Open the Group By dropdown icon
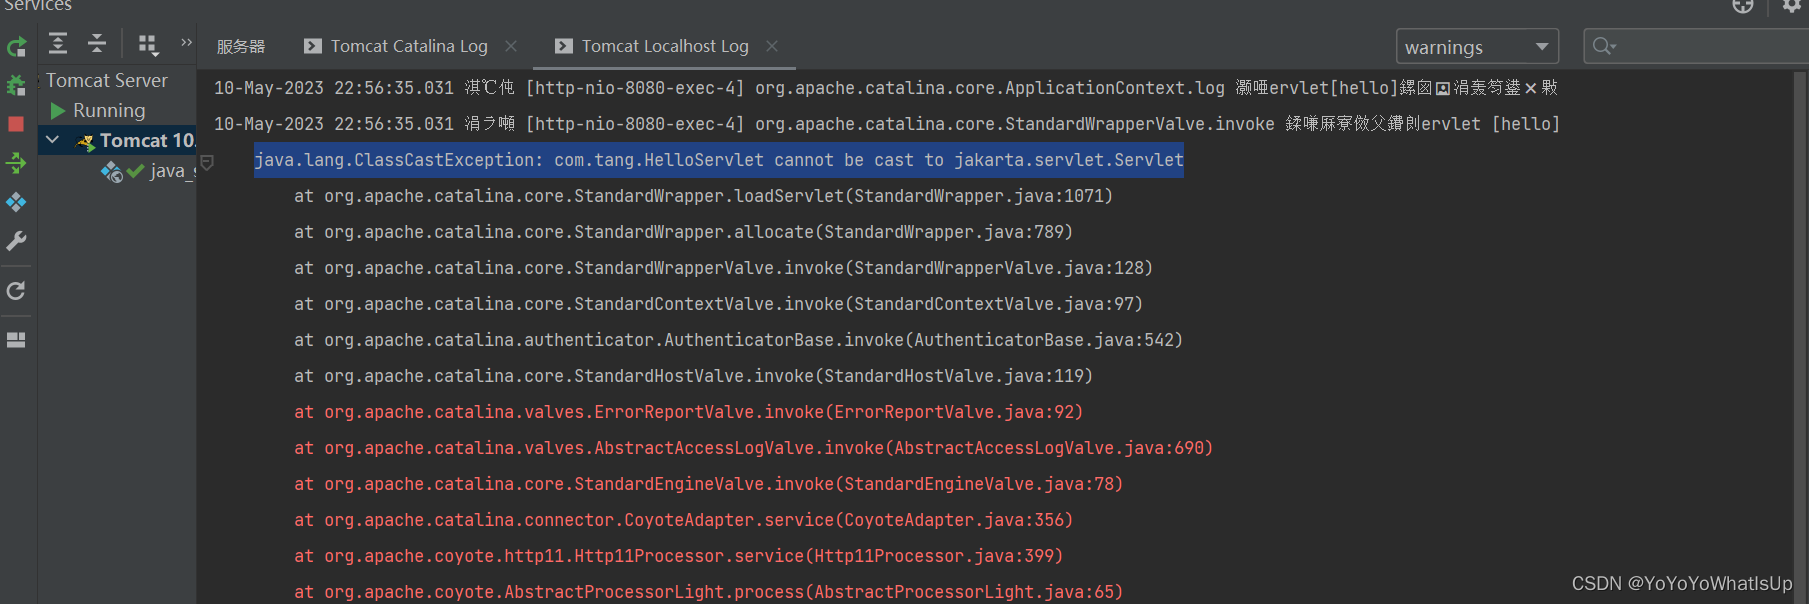Viewport: 1809px width, 604px height. pos(148,44)
